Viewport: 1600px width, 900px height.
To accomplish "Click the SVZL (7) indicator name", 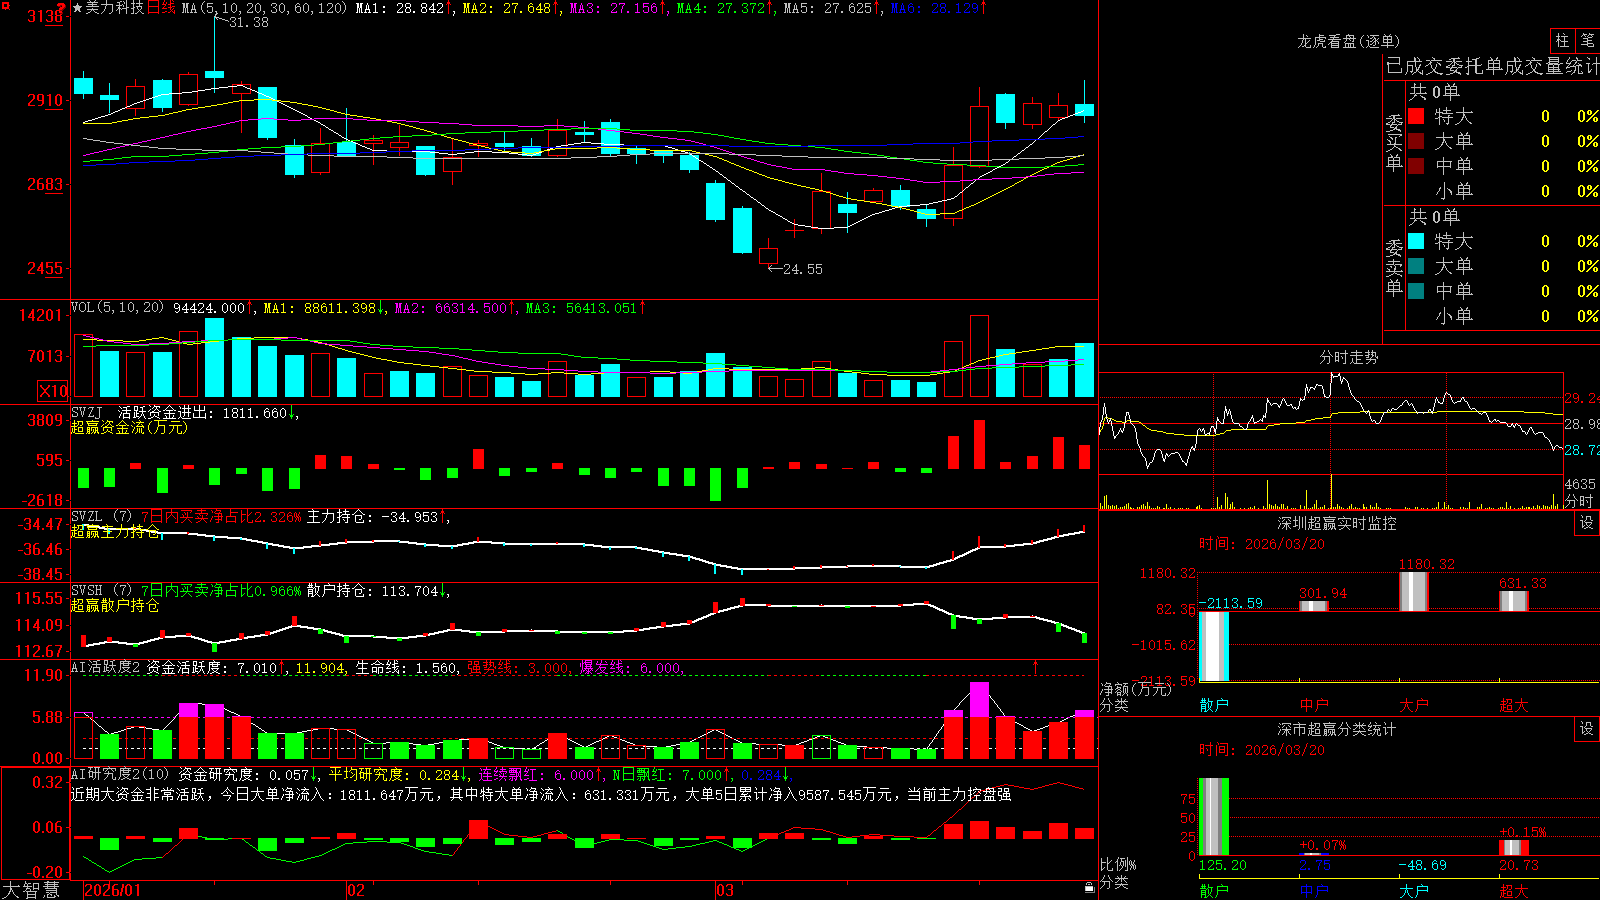I will point(101,517).
